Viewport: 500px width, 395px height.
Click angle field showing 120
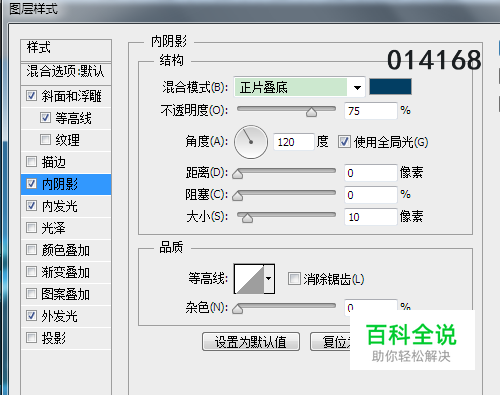point(294,142)
